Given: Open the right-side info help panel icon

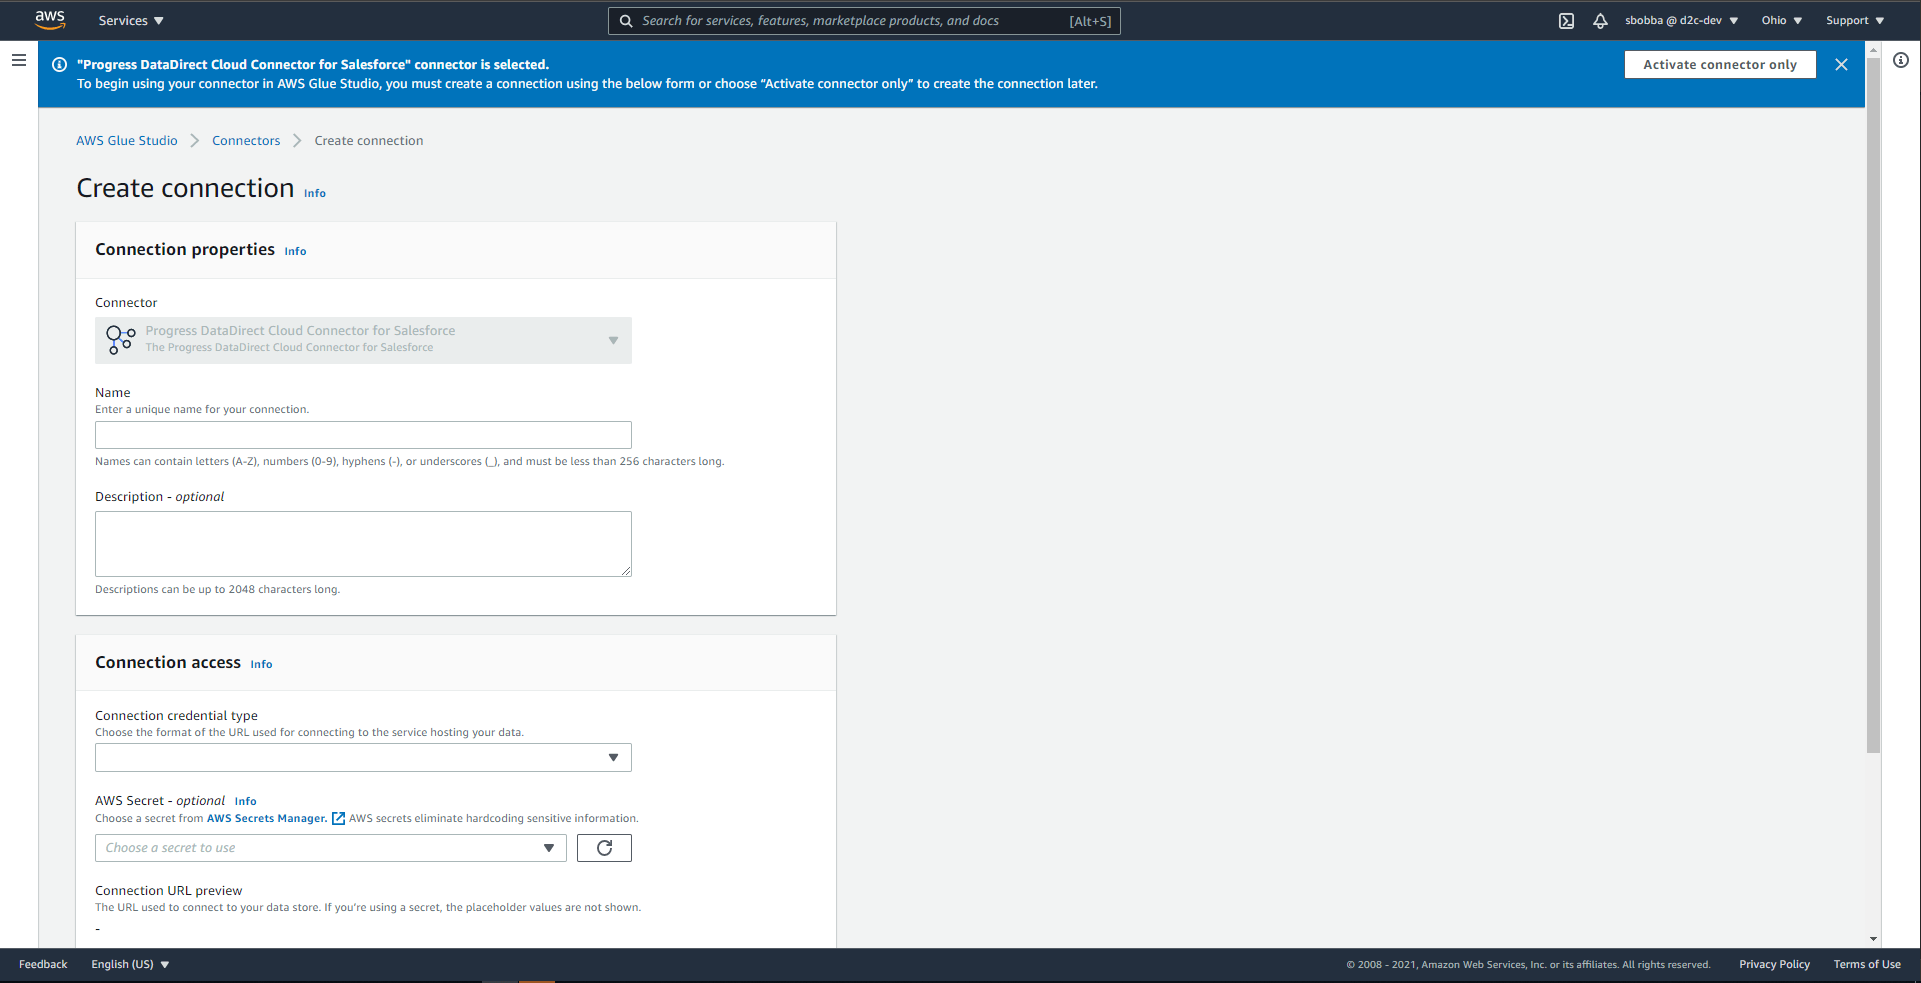Looking at the screenshot, I should tap(1901, 61).
